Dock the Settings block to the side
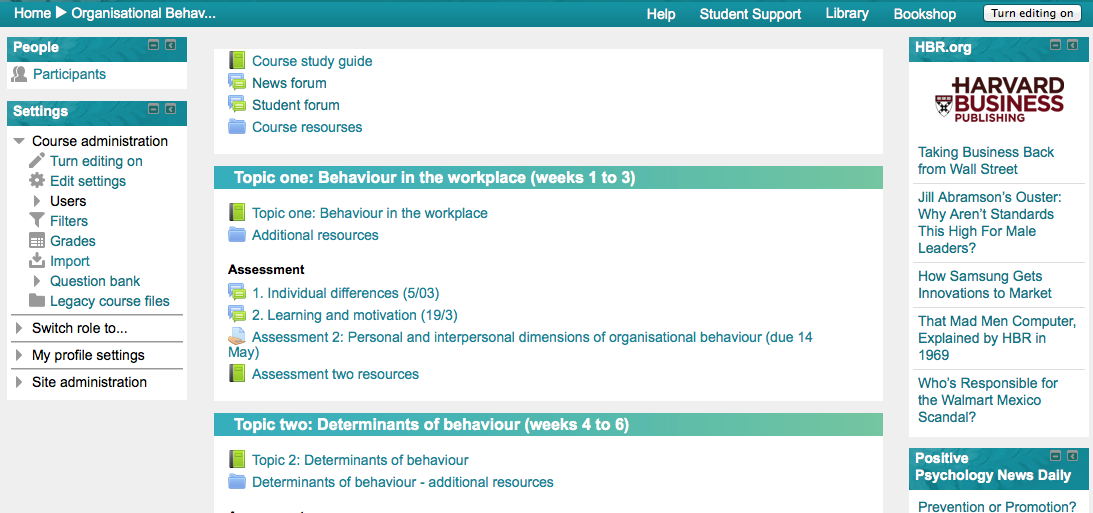 (x=170, y=109)
